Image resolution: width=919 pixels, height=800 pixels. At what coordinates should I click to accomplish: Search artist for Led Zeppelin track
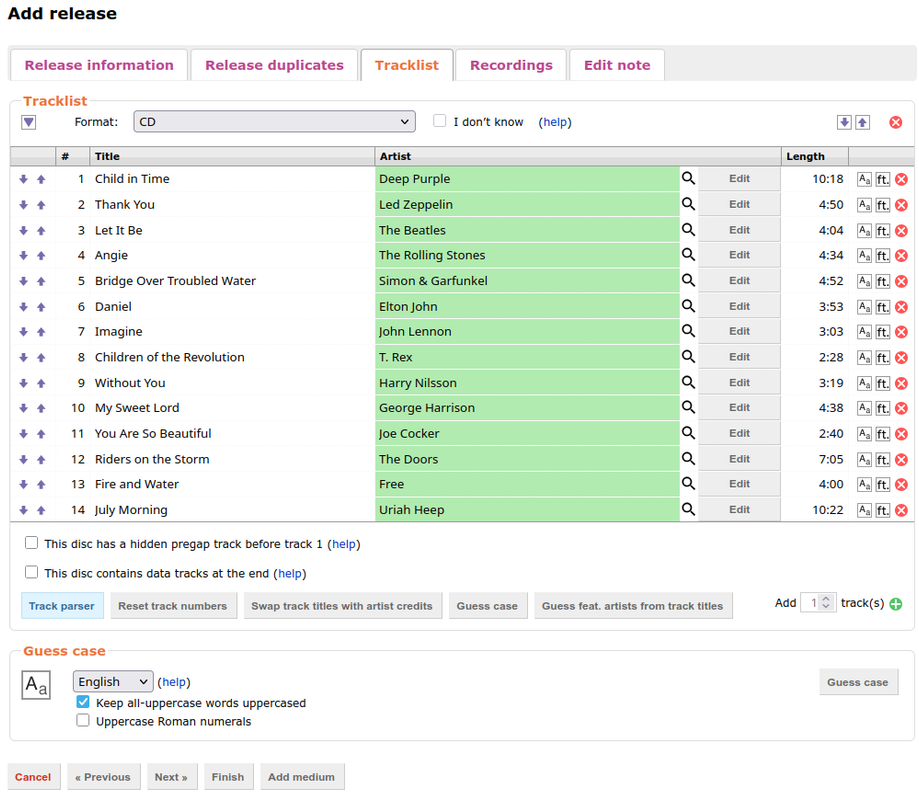(688, 204)
